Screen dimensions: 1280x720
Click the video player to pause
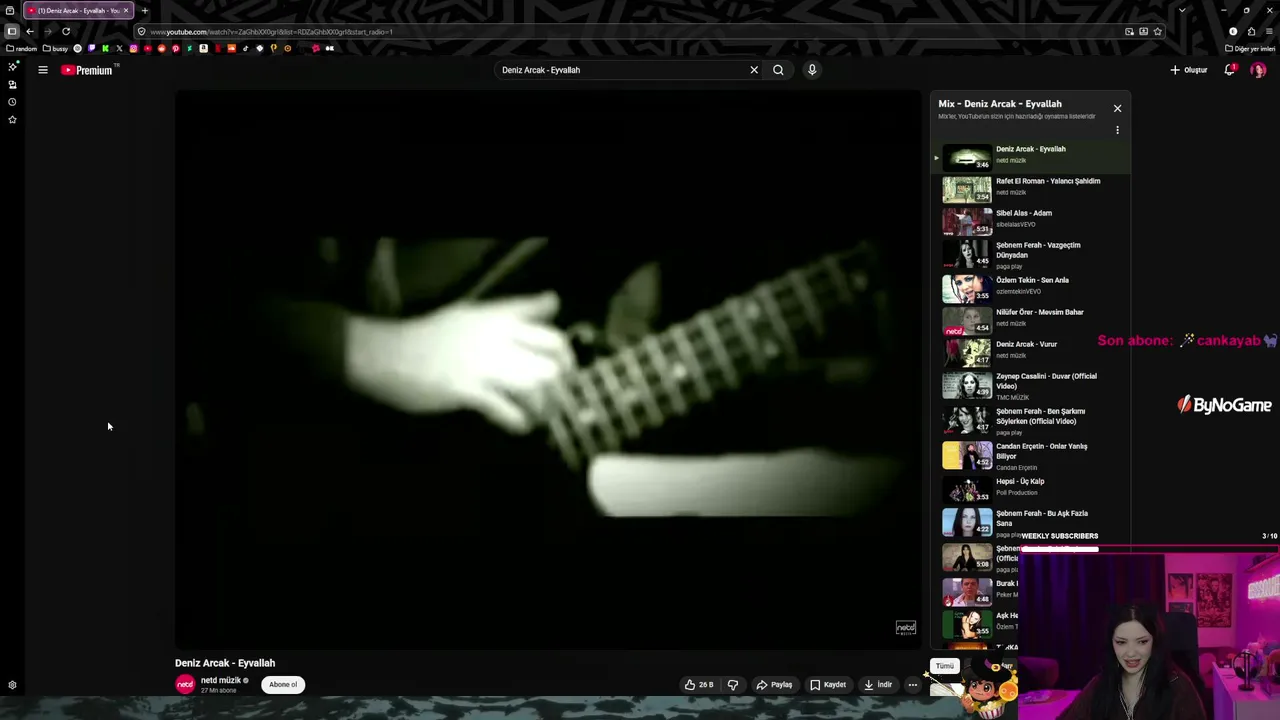click(548, 370)
